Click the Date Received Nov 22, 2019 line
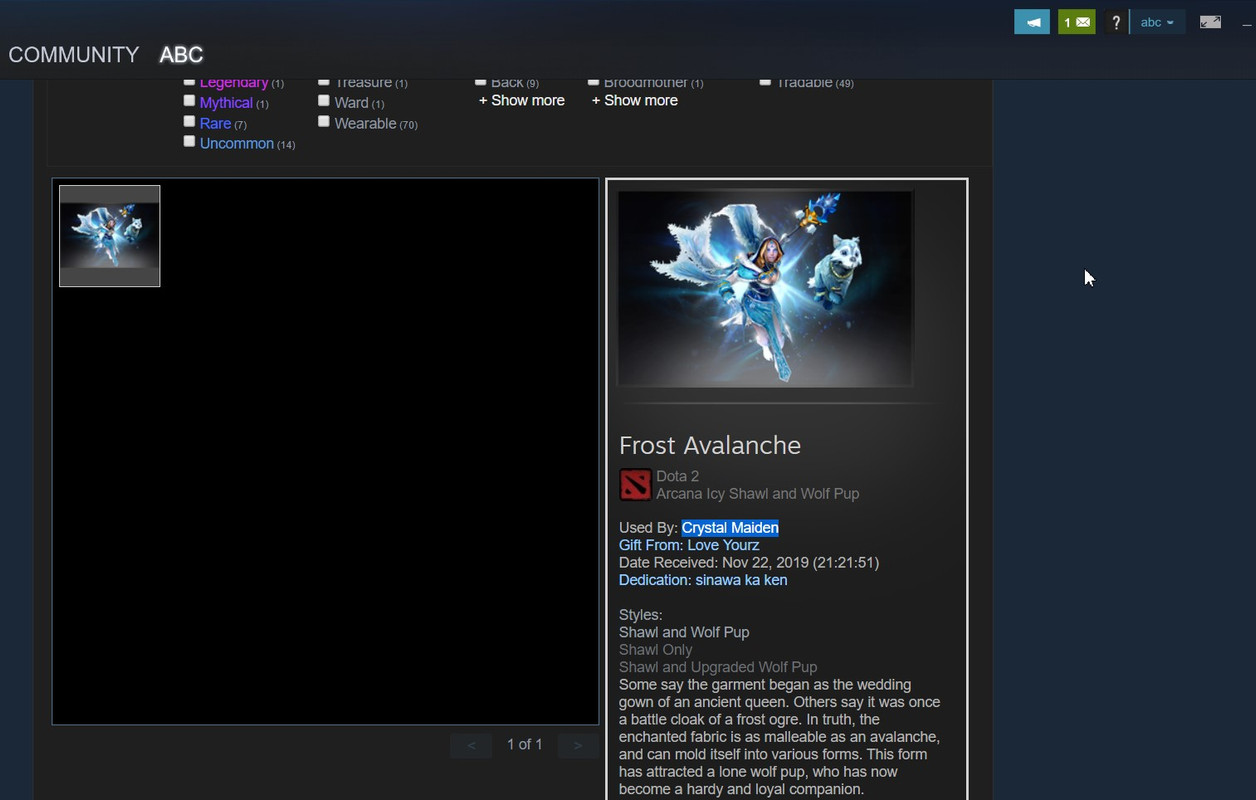 [x=749, y=563]
